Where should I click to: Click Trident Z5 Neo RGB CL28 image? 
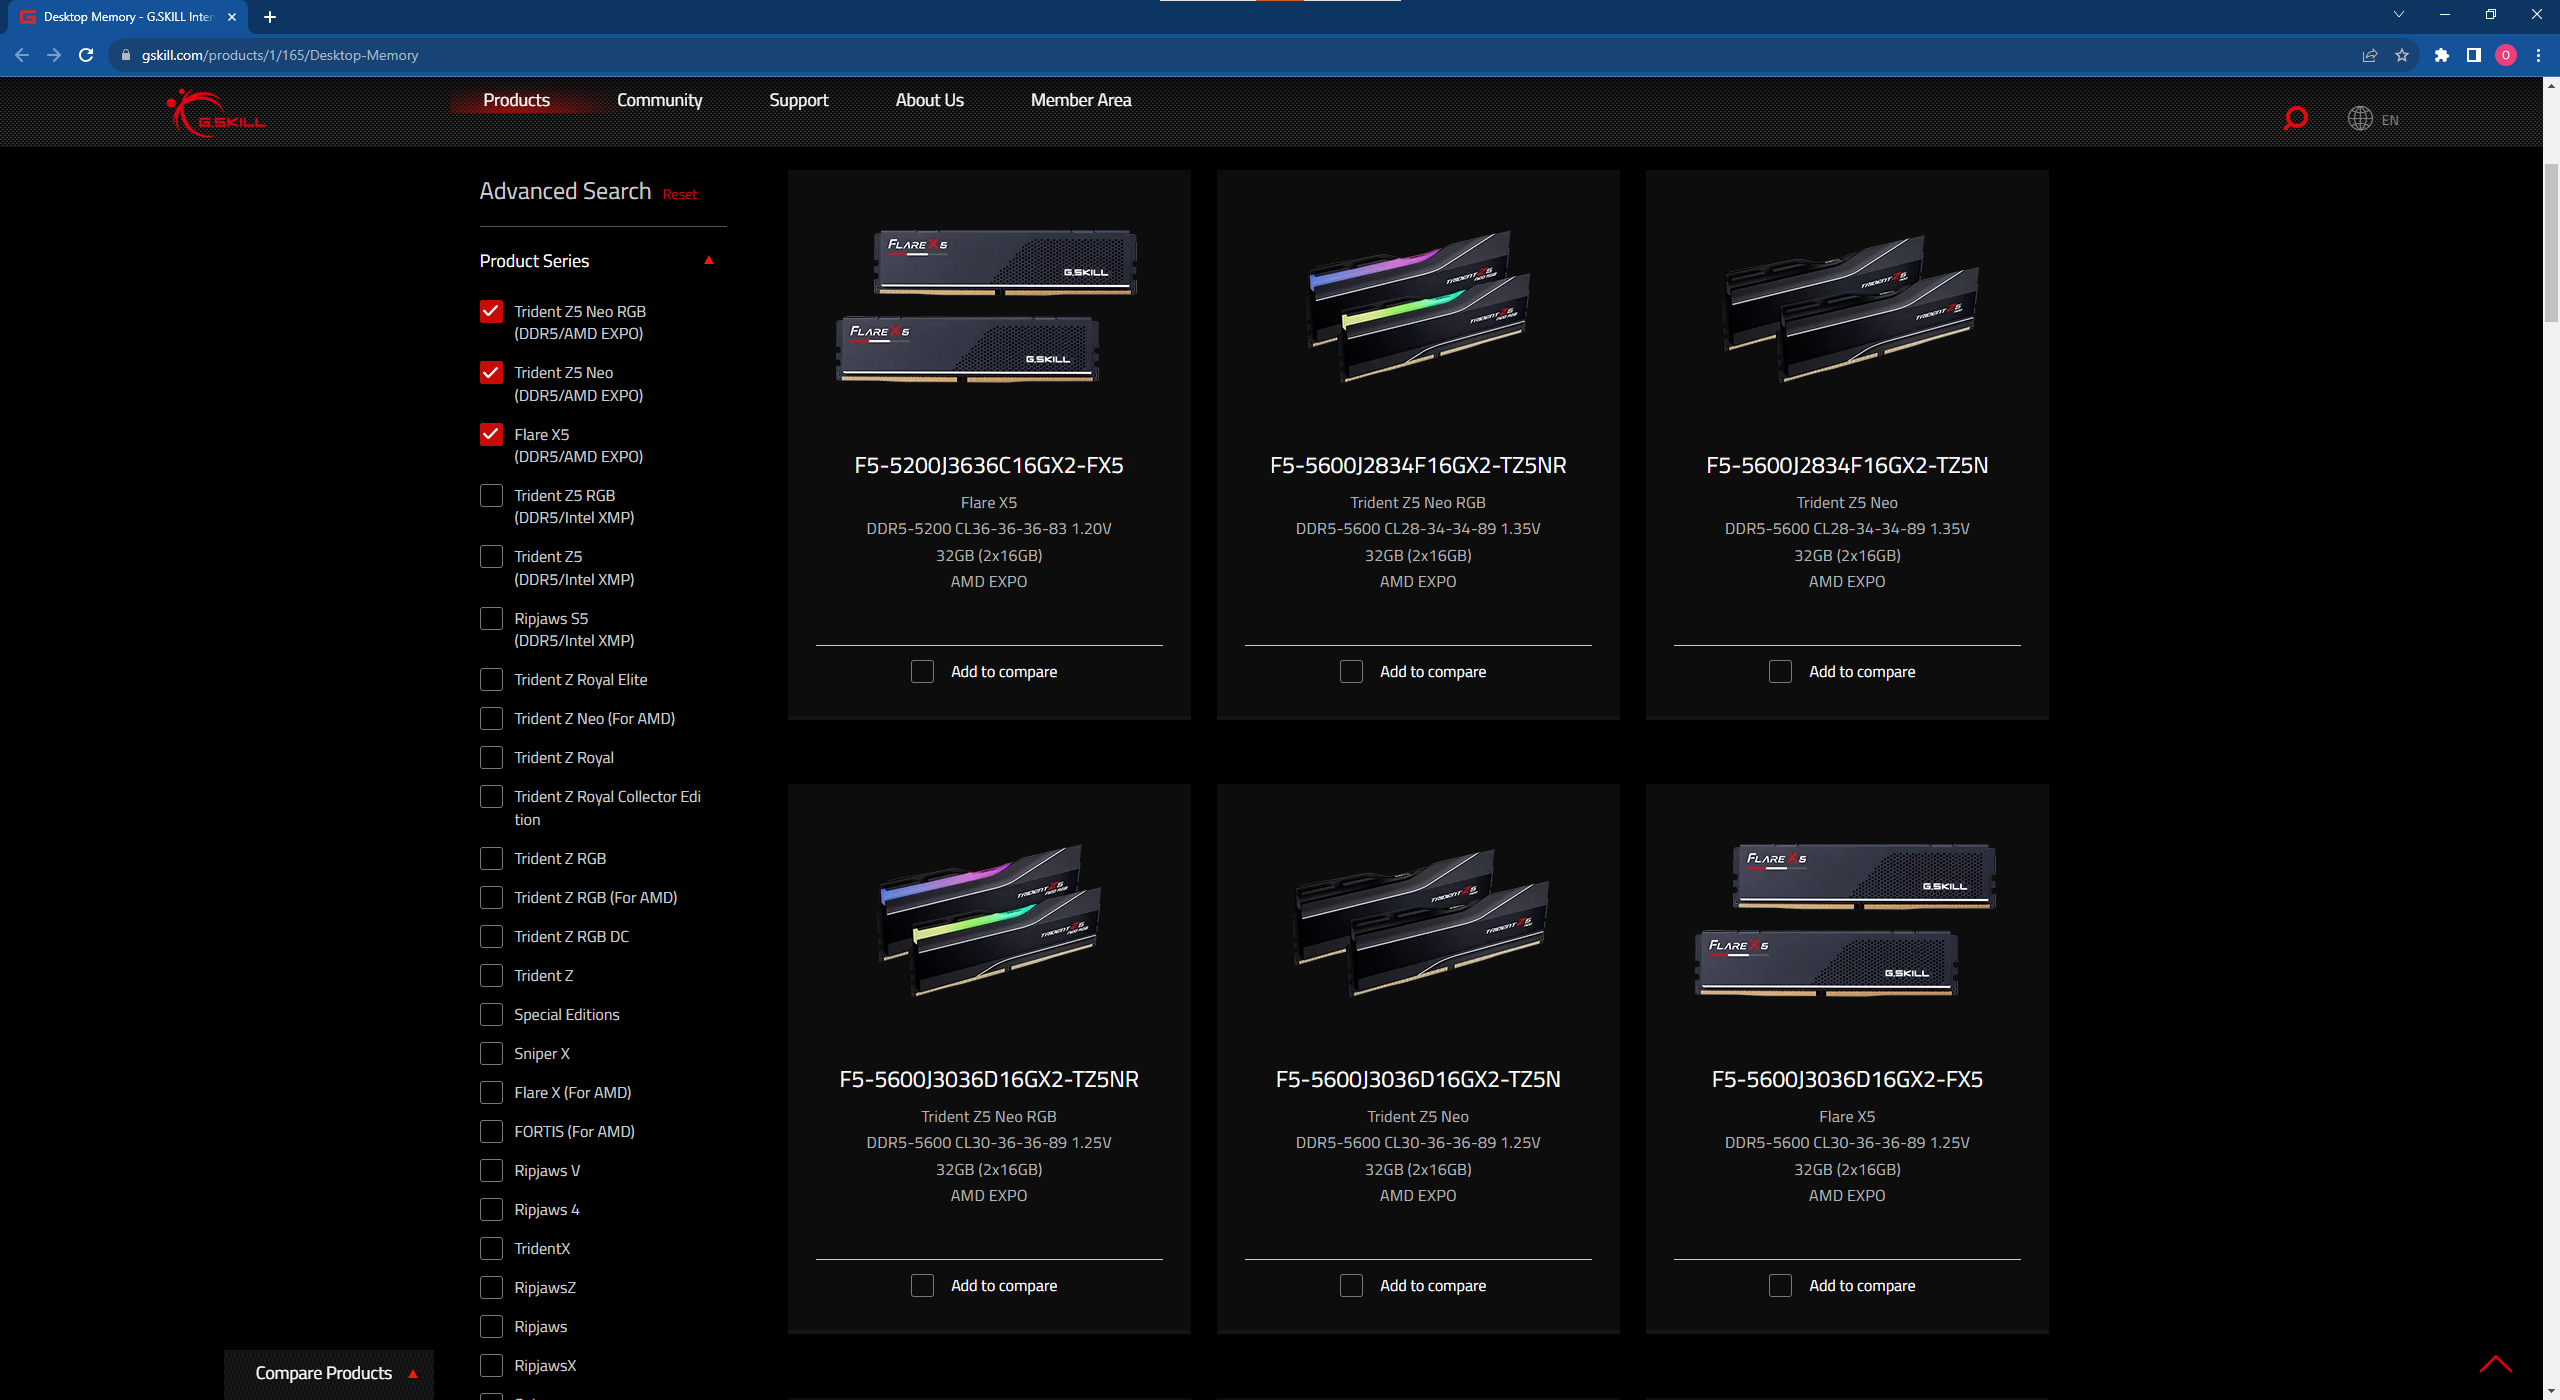pos(1418,307)
